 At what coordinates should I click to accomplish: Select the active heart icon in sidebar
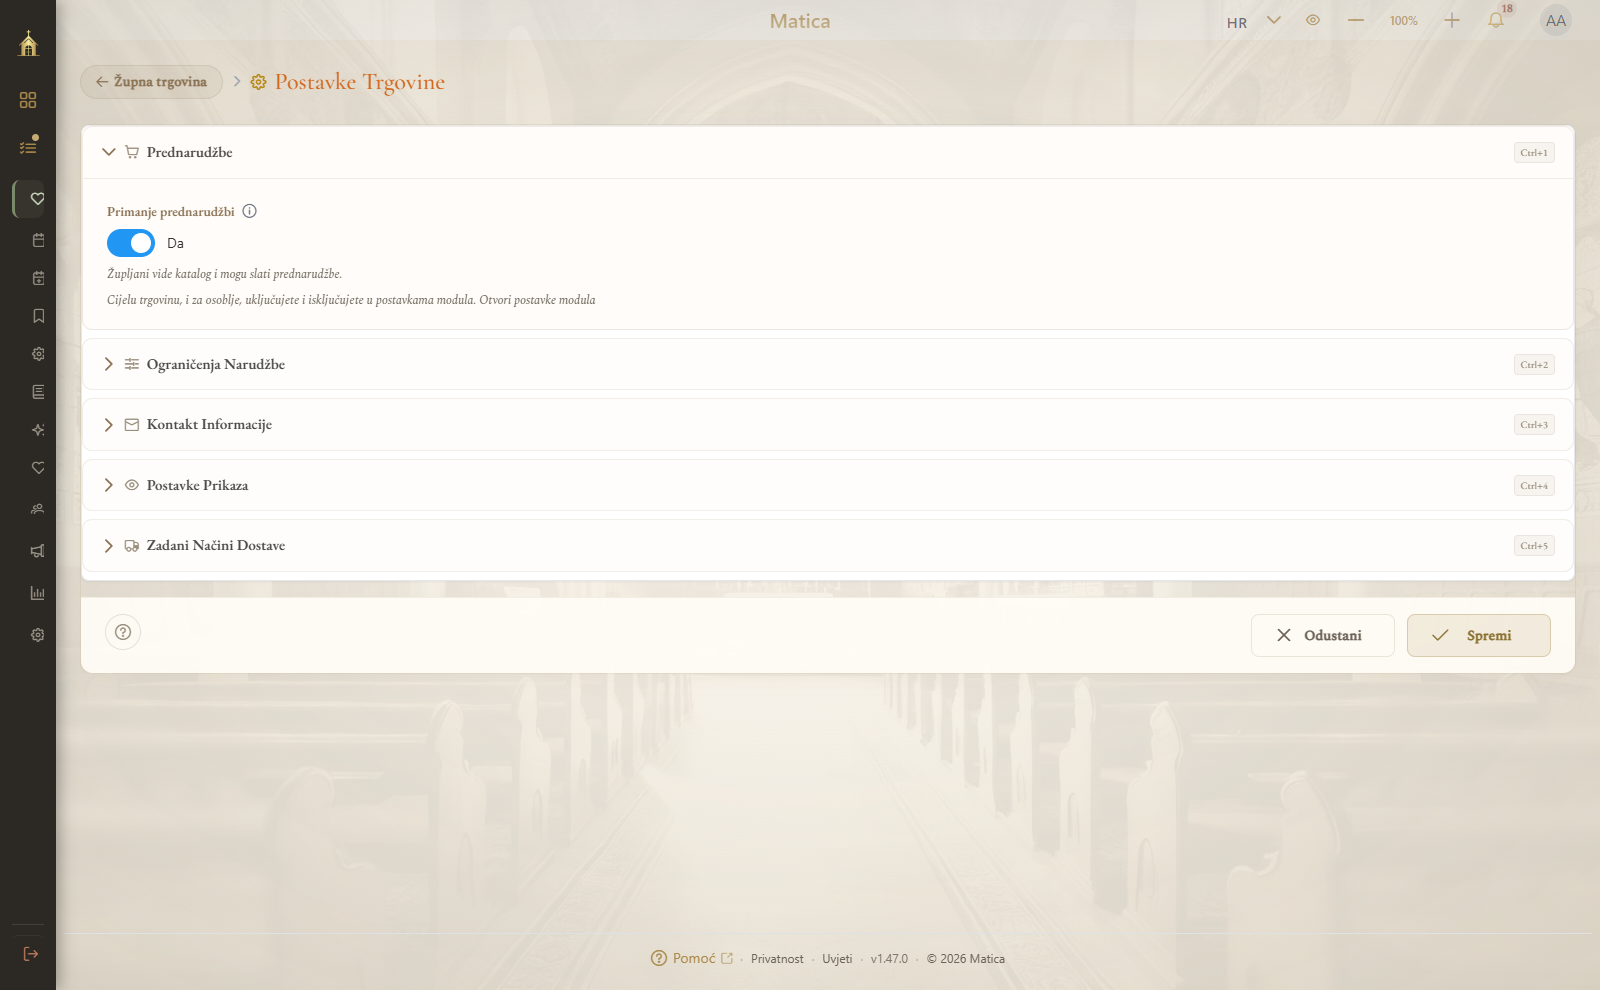pos(38,199)
